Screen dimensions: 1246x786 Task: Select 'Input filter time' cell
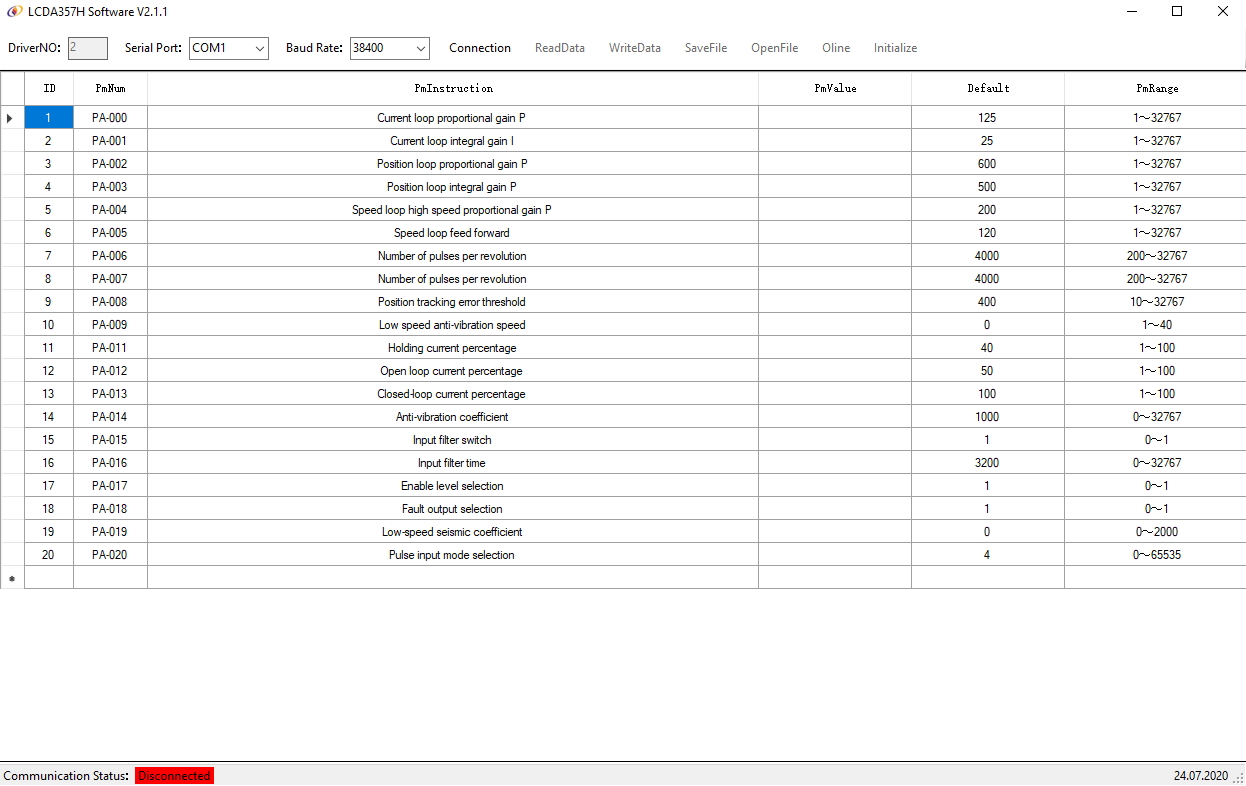(453, 463)
